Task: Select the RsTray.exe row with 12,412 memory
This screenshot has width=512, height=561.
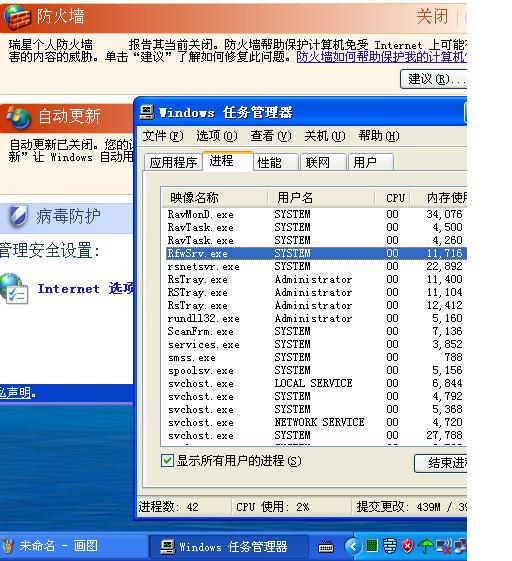Action: coord(315,305)
